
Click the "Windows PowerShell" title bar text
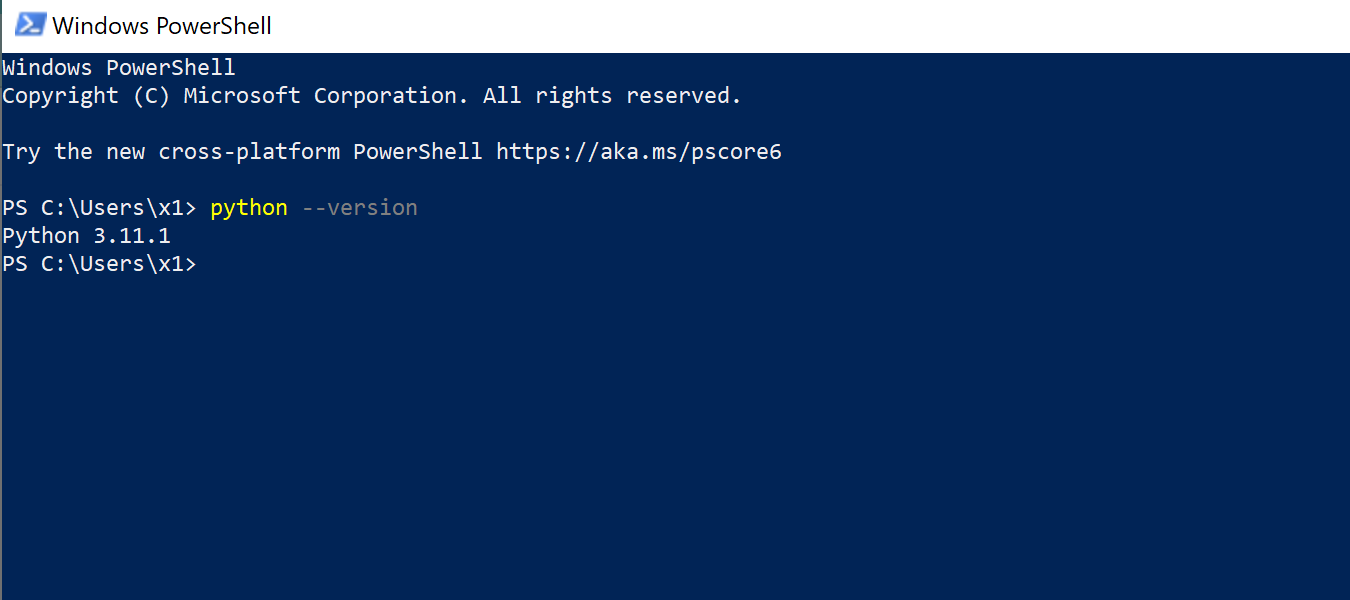pos(162,26)
